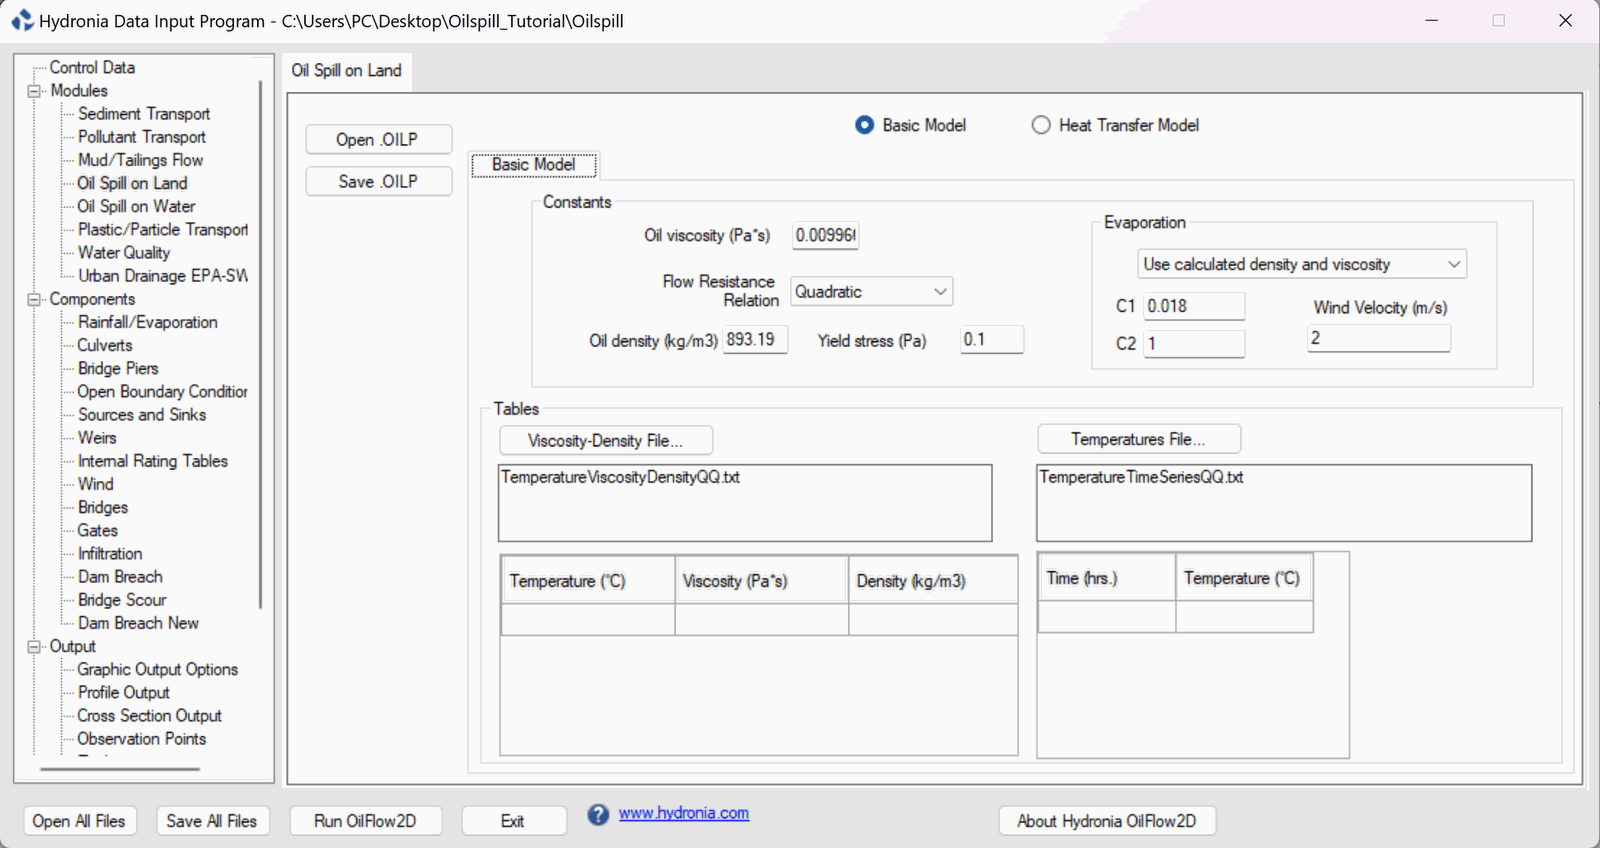Click the C2 evaporation coefficient field
The image size is (1600, 848).
[x=1194, y=344]
